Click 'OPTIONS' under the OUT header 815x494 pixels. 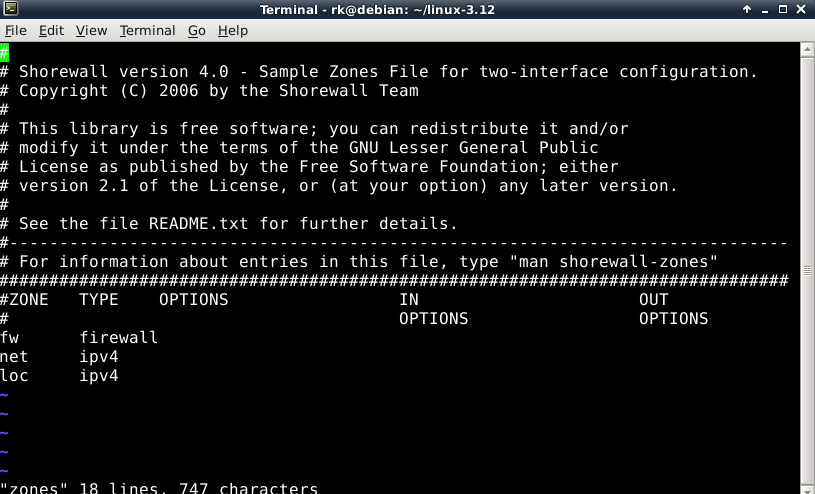(x=674, y=319)
